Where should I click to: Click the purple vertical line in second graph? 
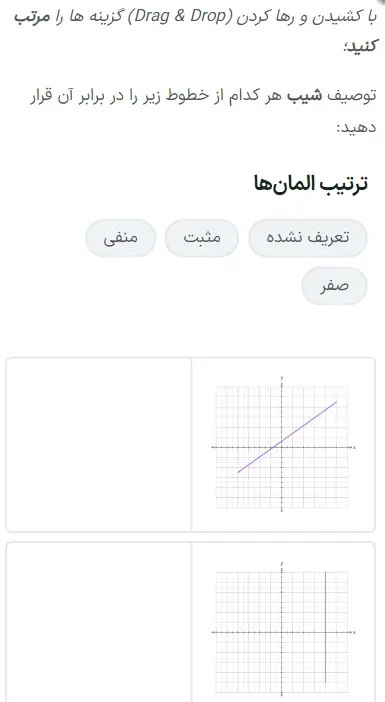click(x=325, y=627)
